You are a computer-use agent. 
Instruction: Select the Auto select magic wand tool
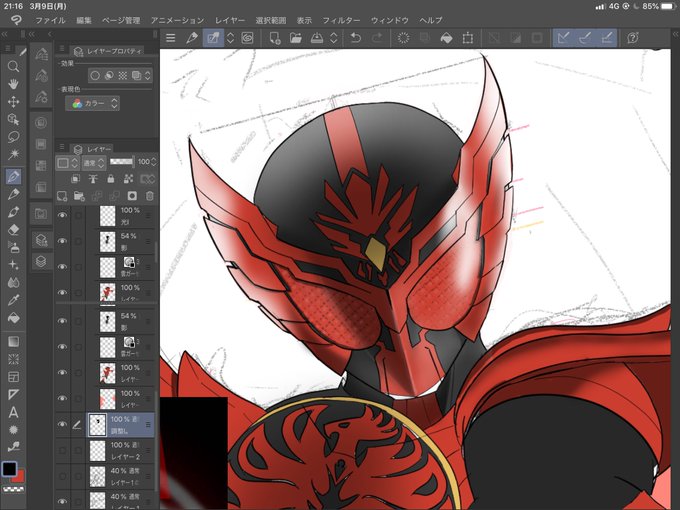13,154
